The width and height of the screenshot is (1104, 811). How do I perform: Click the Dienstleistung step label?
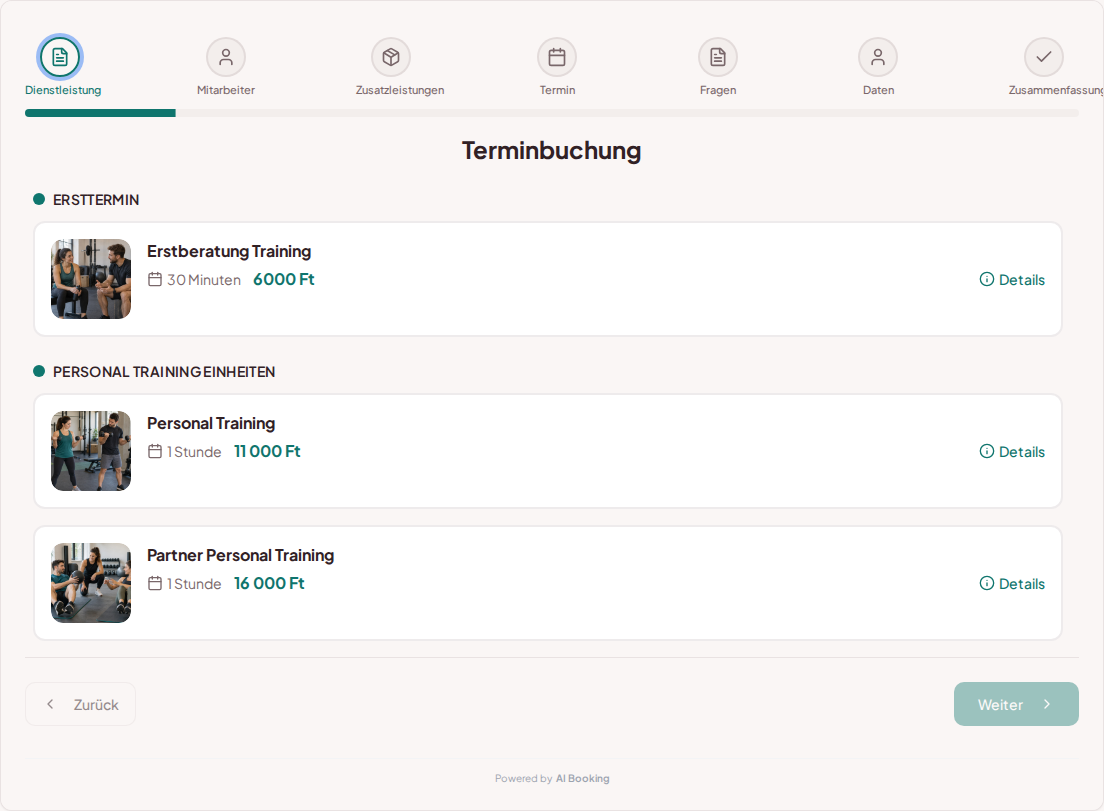[63, 90]
